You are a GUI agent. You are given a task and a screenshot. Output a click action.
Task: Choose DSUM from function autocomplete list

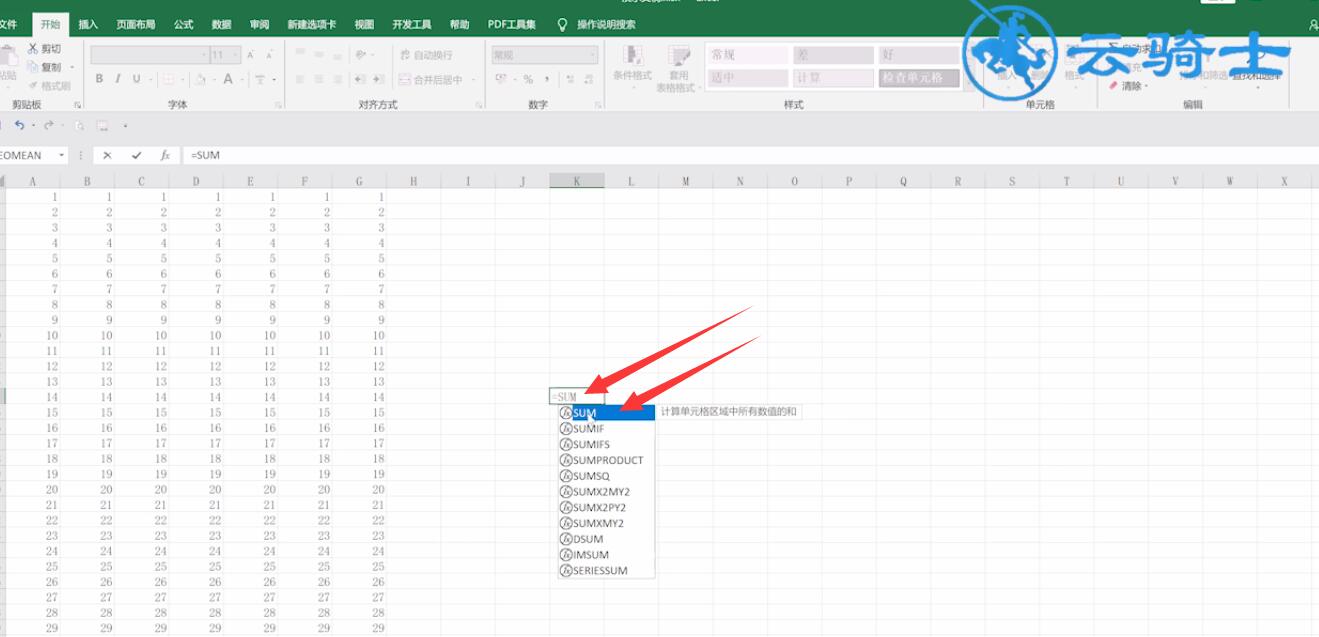point(606,538)
